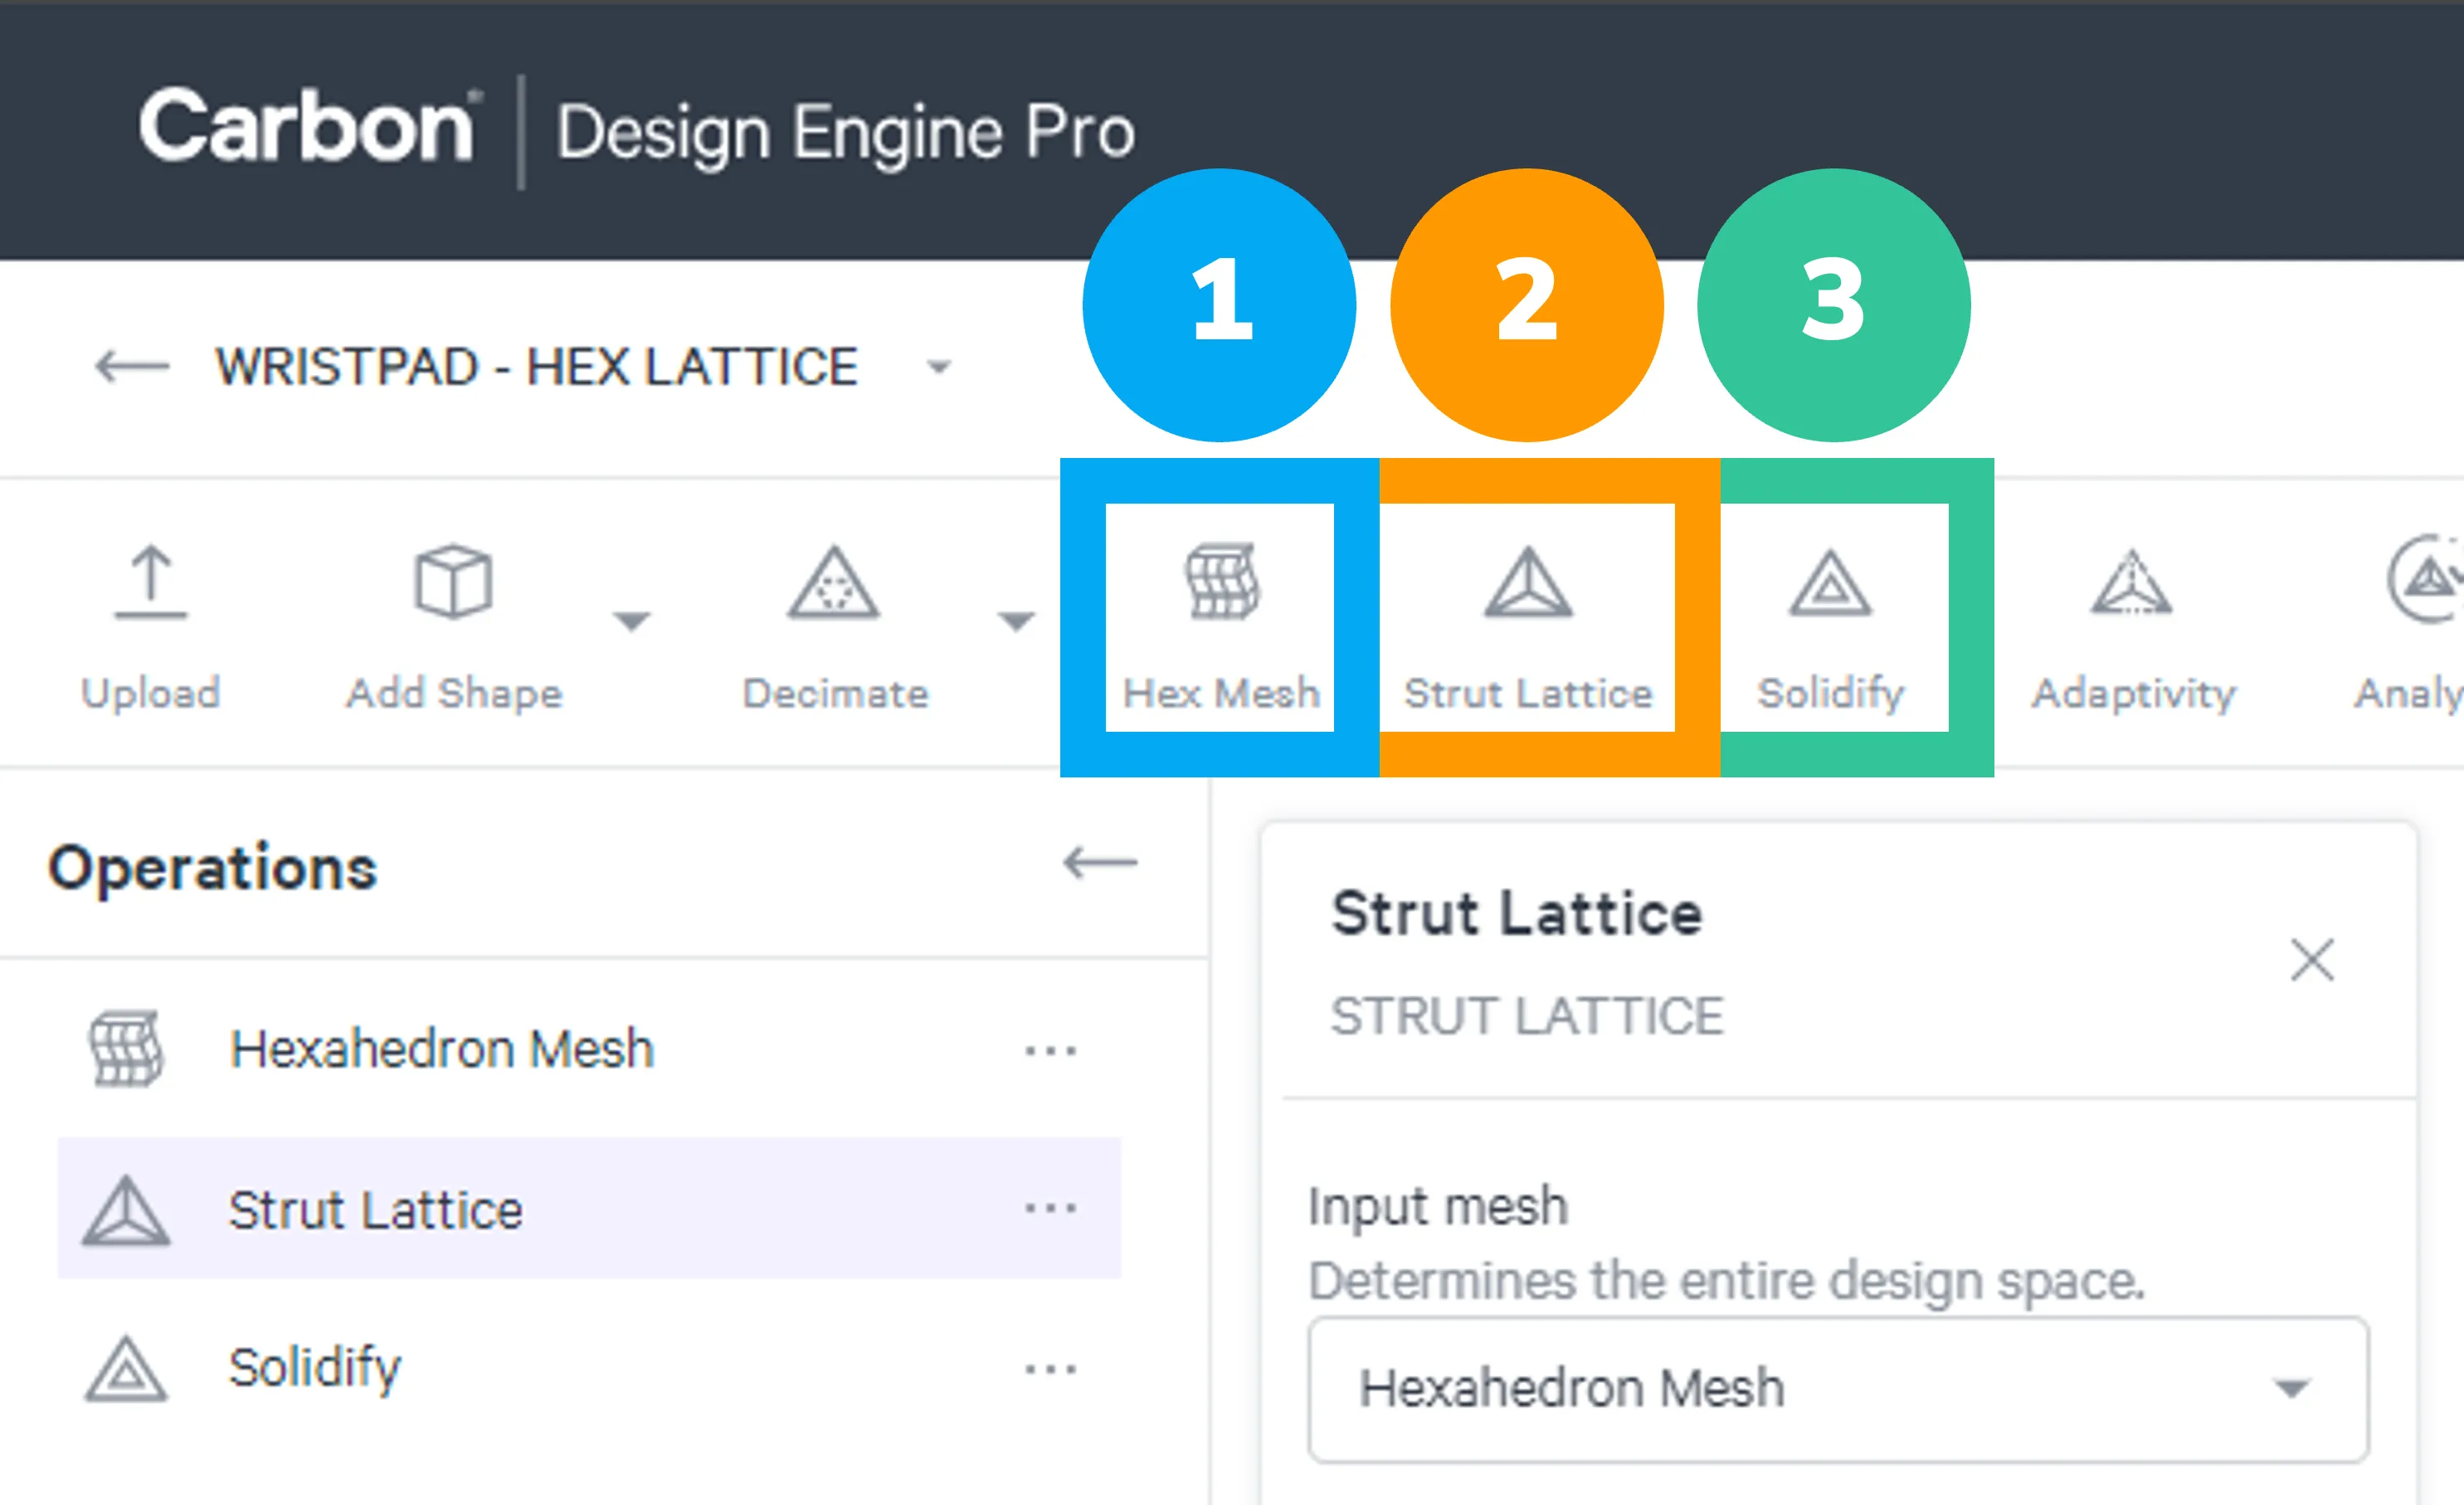Click the Carbon logo
The image size is (2464, 1505).
coord(310,127)
